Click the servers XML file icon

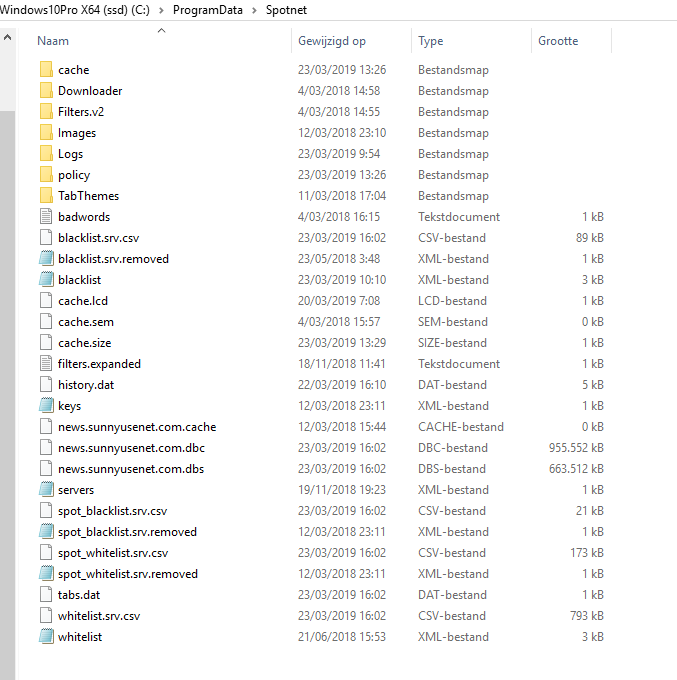point(46,490)
